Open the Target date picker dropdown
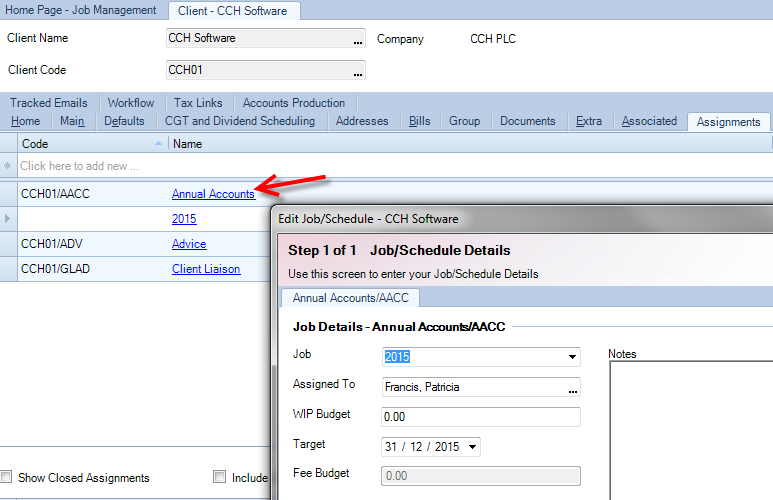The image size is (773, 500). [472, 447]
